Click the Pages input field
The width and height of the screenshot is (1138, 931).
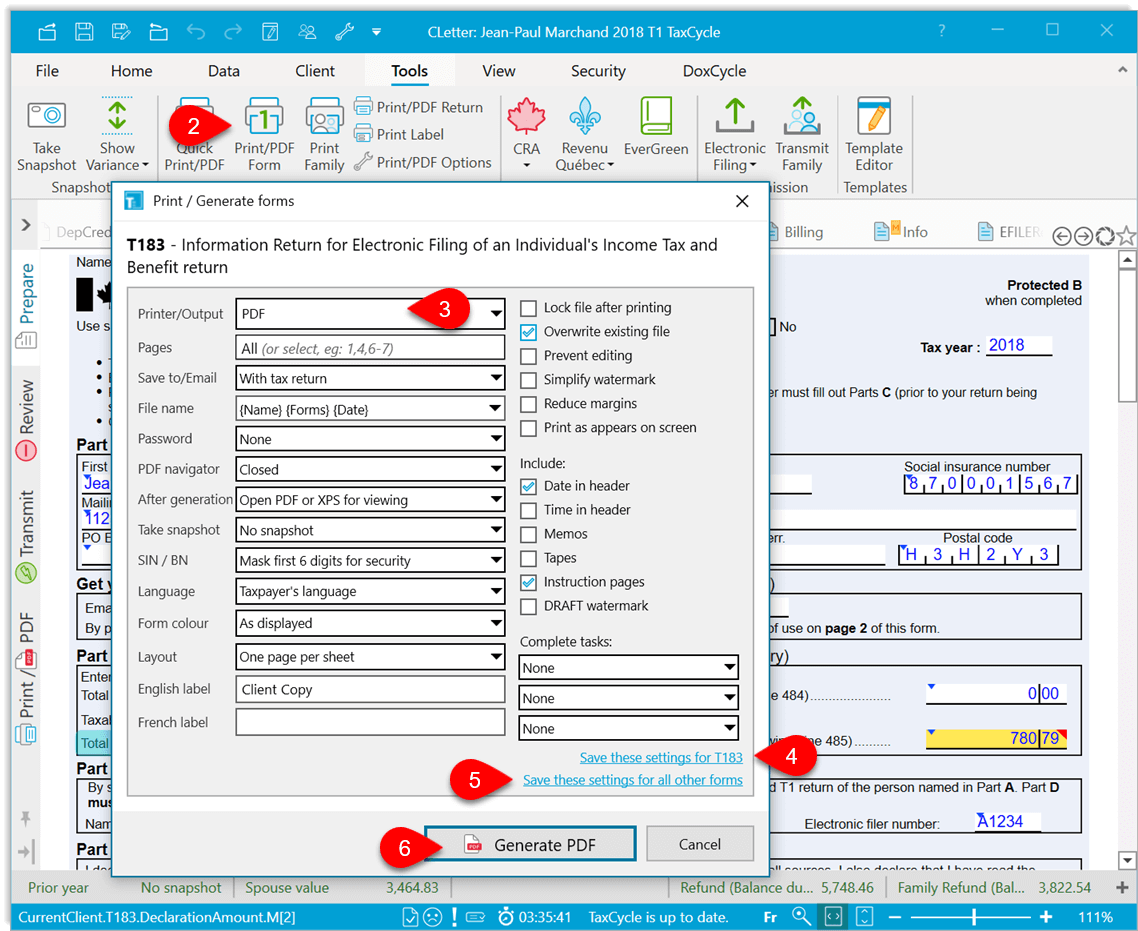click(x=370, y=348)
